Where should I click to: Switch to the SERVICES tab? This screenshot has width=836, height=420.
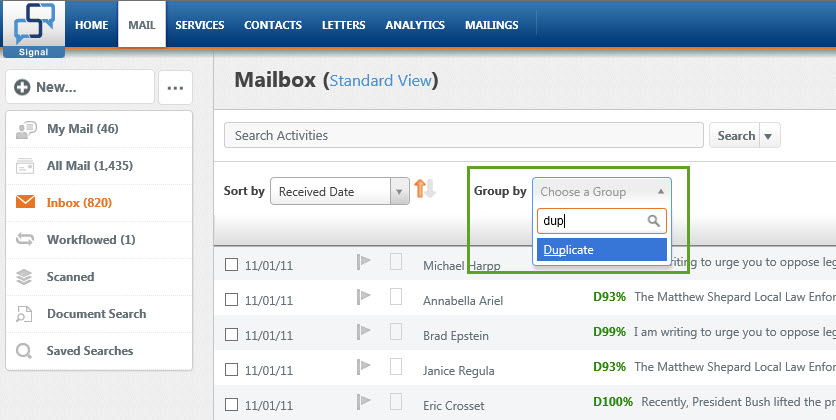coord(200,25)
